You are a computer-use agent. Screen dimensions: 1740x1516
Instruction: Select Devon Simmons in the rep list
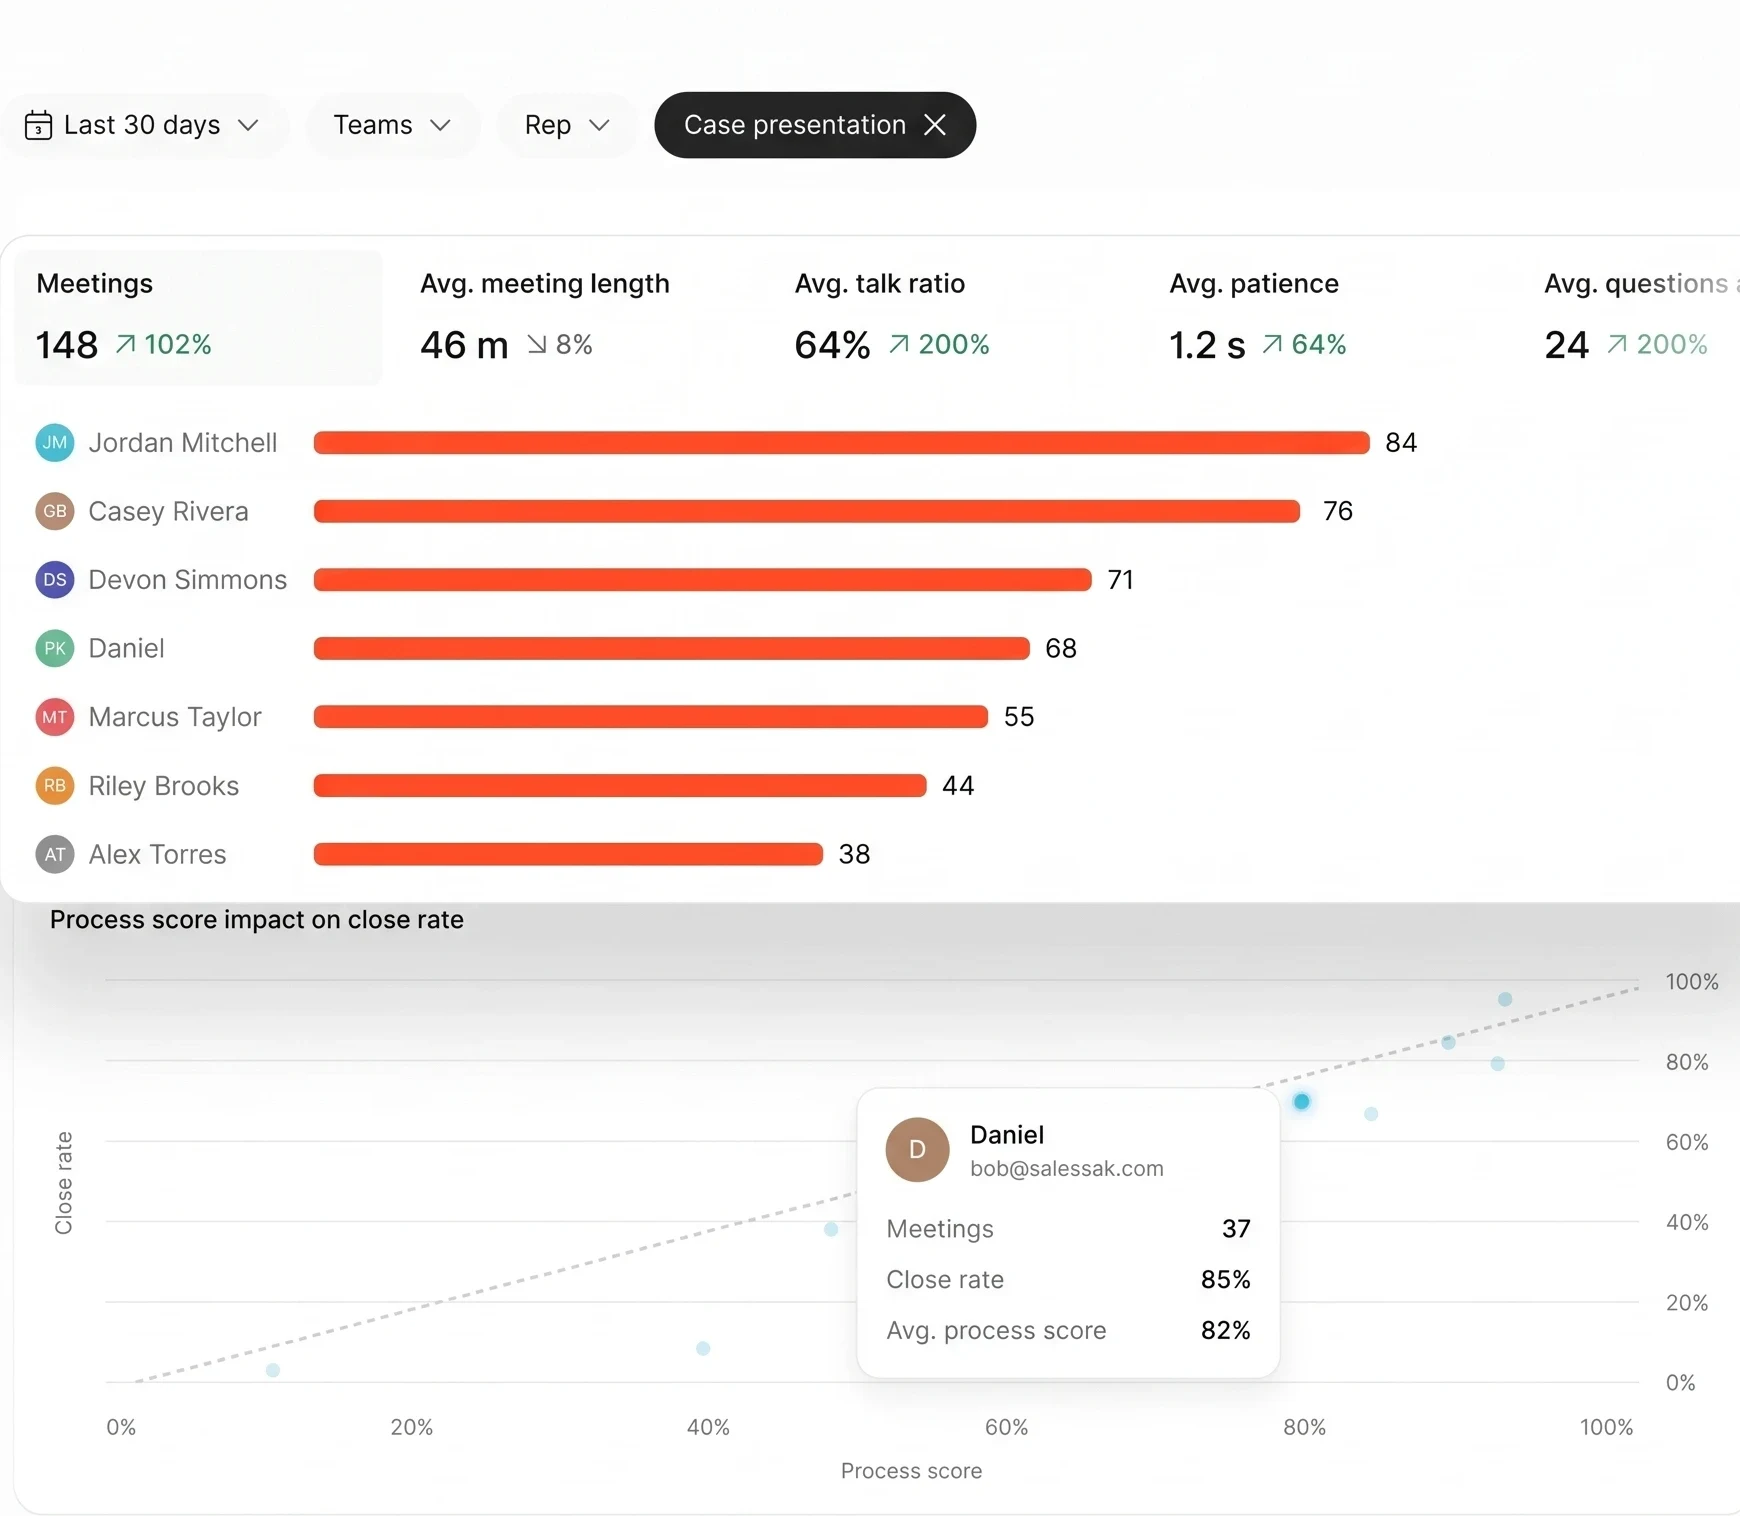(187, 580)
